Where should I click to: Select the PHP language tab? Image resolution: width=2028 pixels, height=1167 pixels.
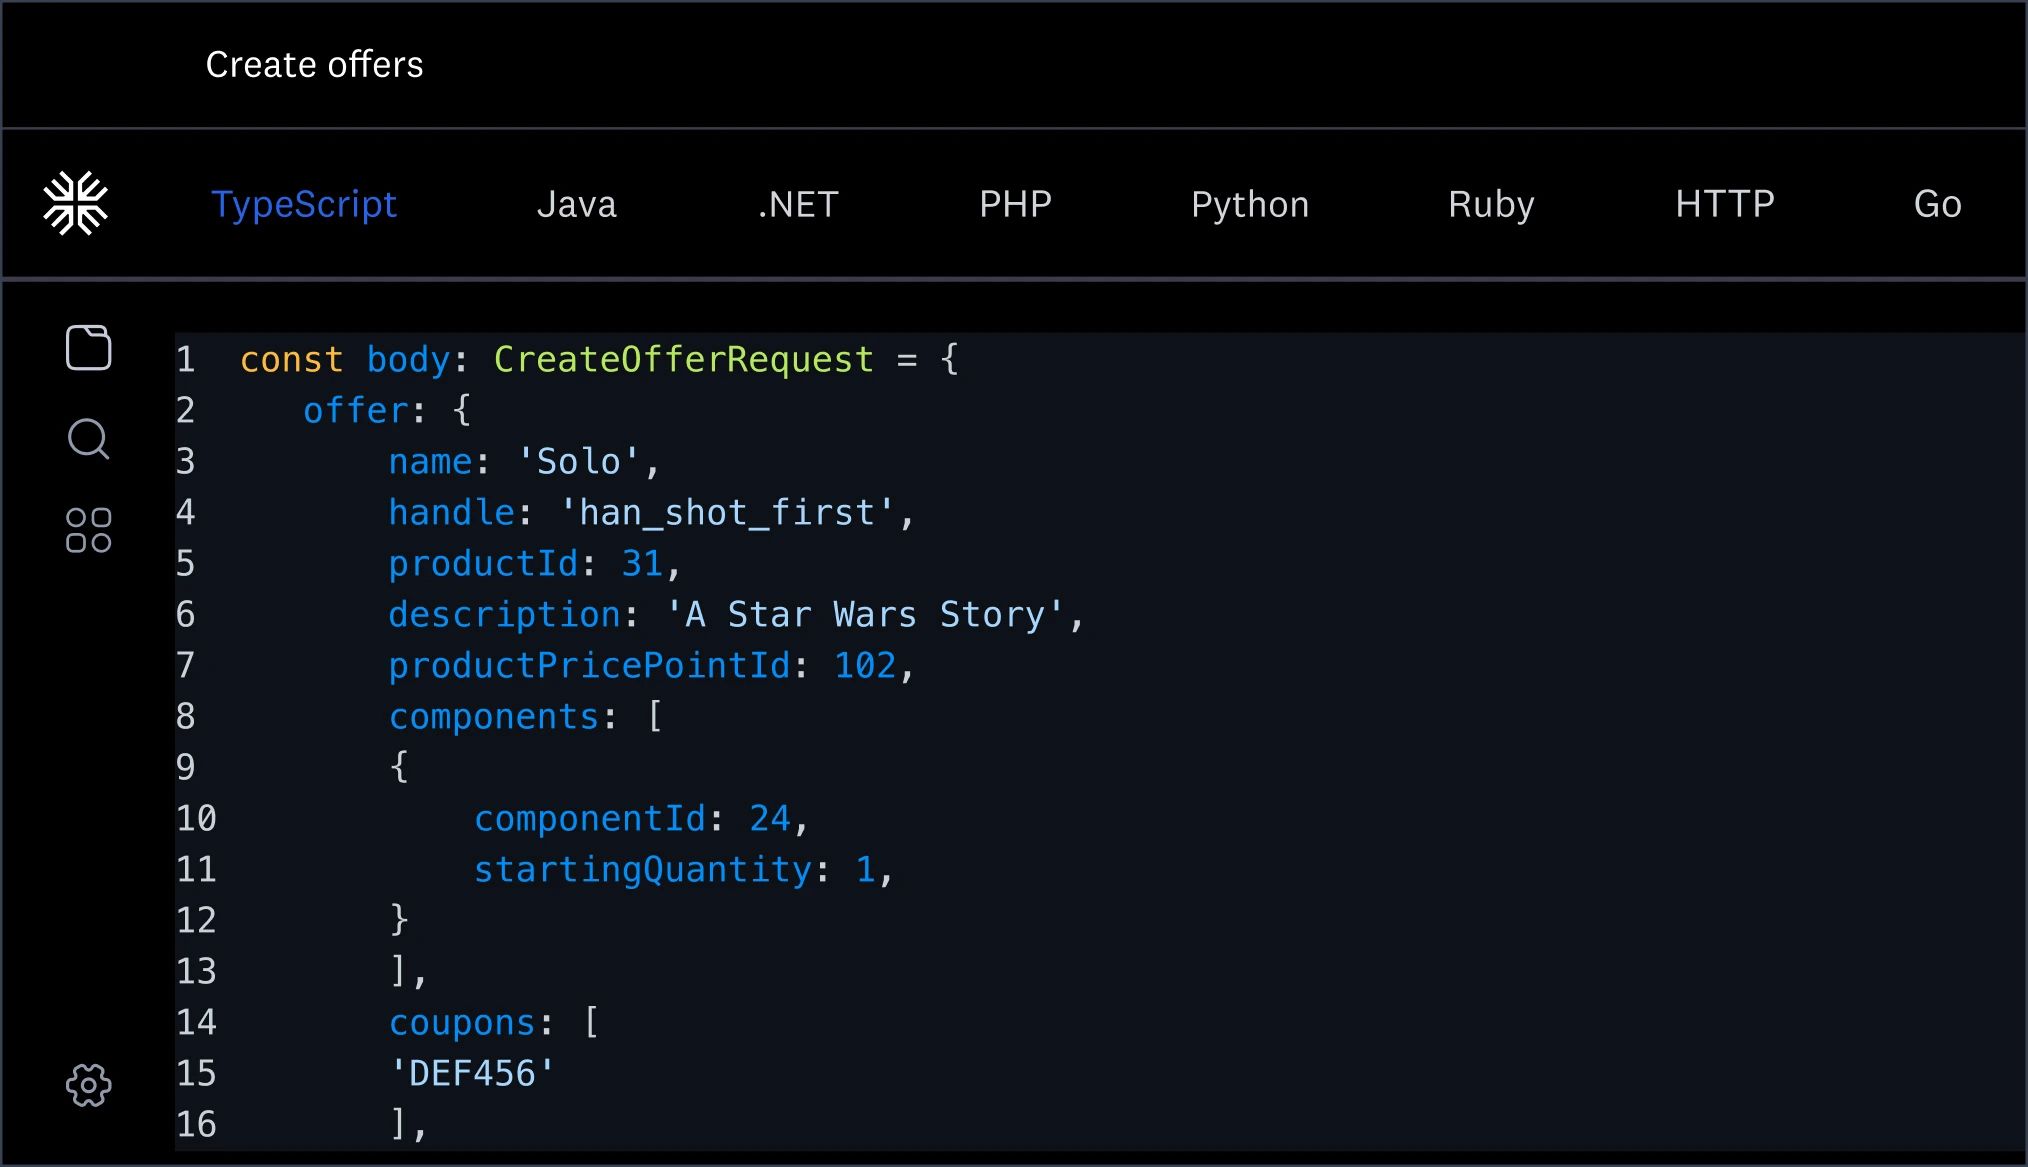pyautogui.click(x=1015, y=204)
